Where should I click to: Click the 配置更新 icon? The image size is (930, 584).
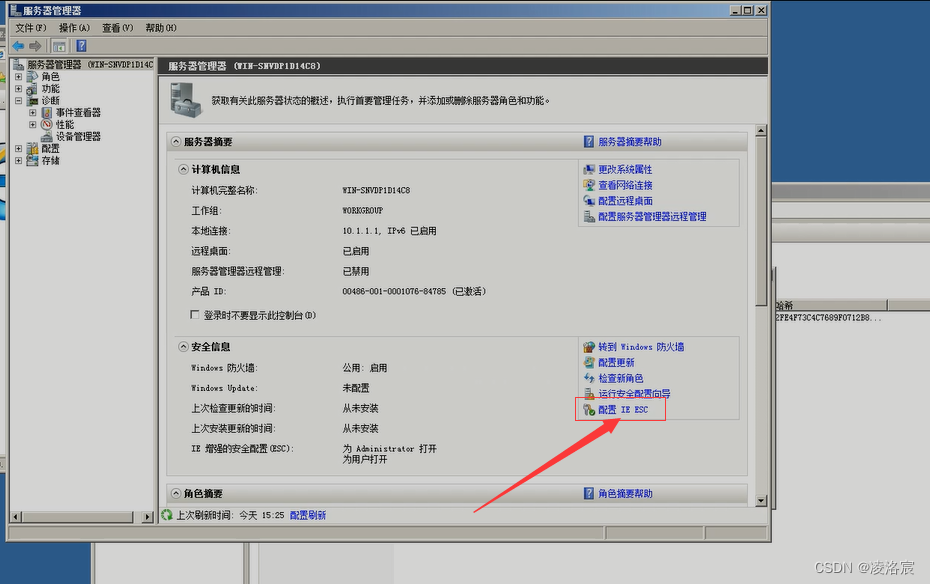pos(589,362)
